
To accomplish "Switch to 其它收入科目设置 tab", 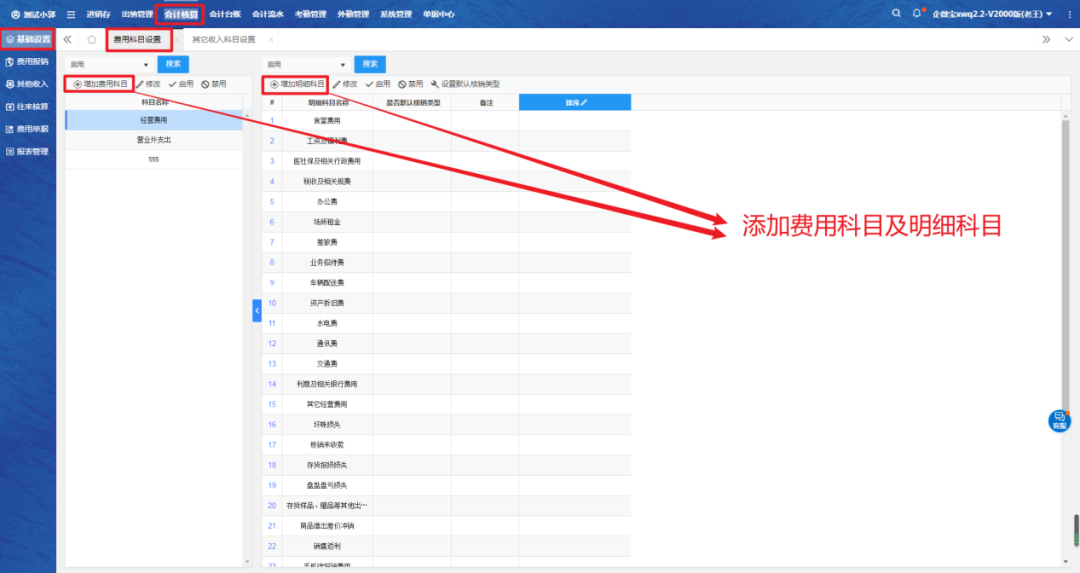I will click(224, 40).
